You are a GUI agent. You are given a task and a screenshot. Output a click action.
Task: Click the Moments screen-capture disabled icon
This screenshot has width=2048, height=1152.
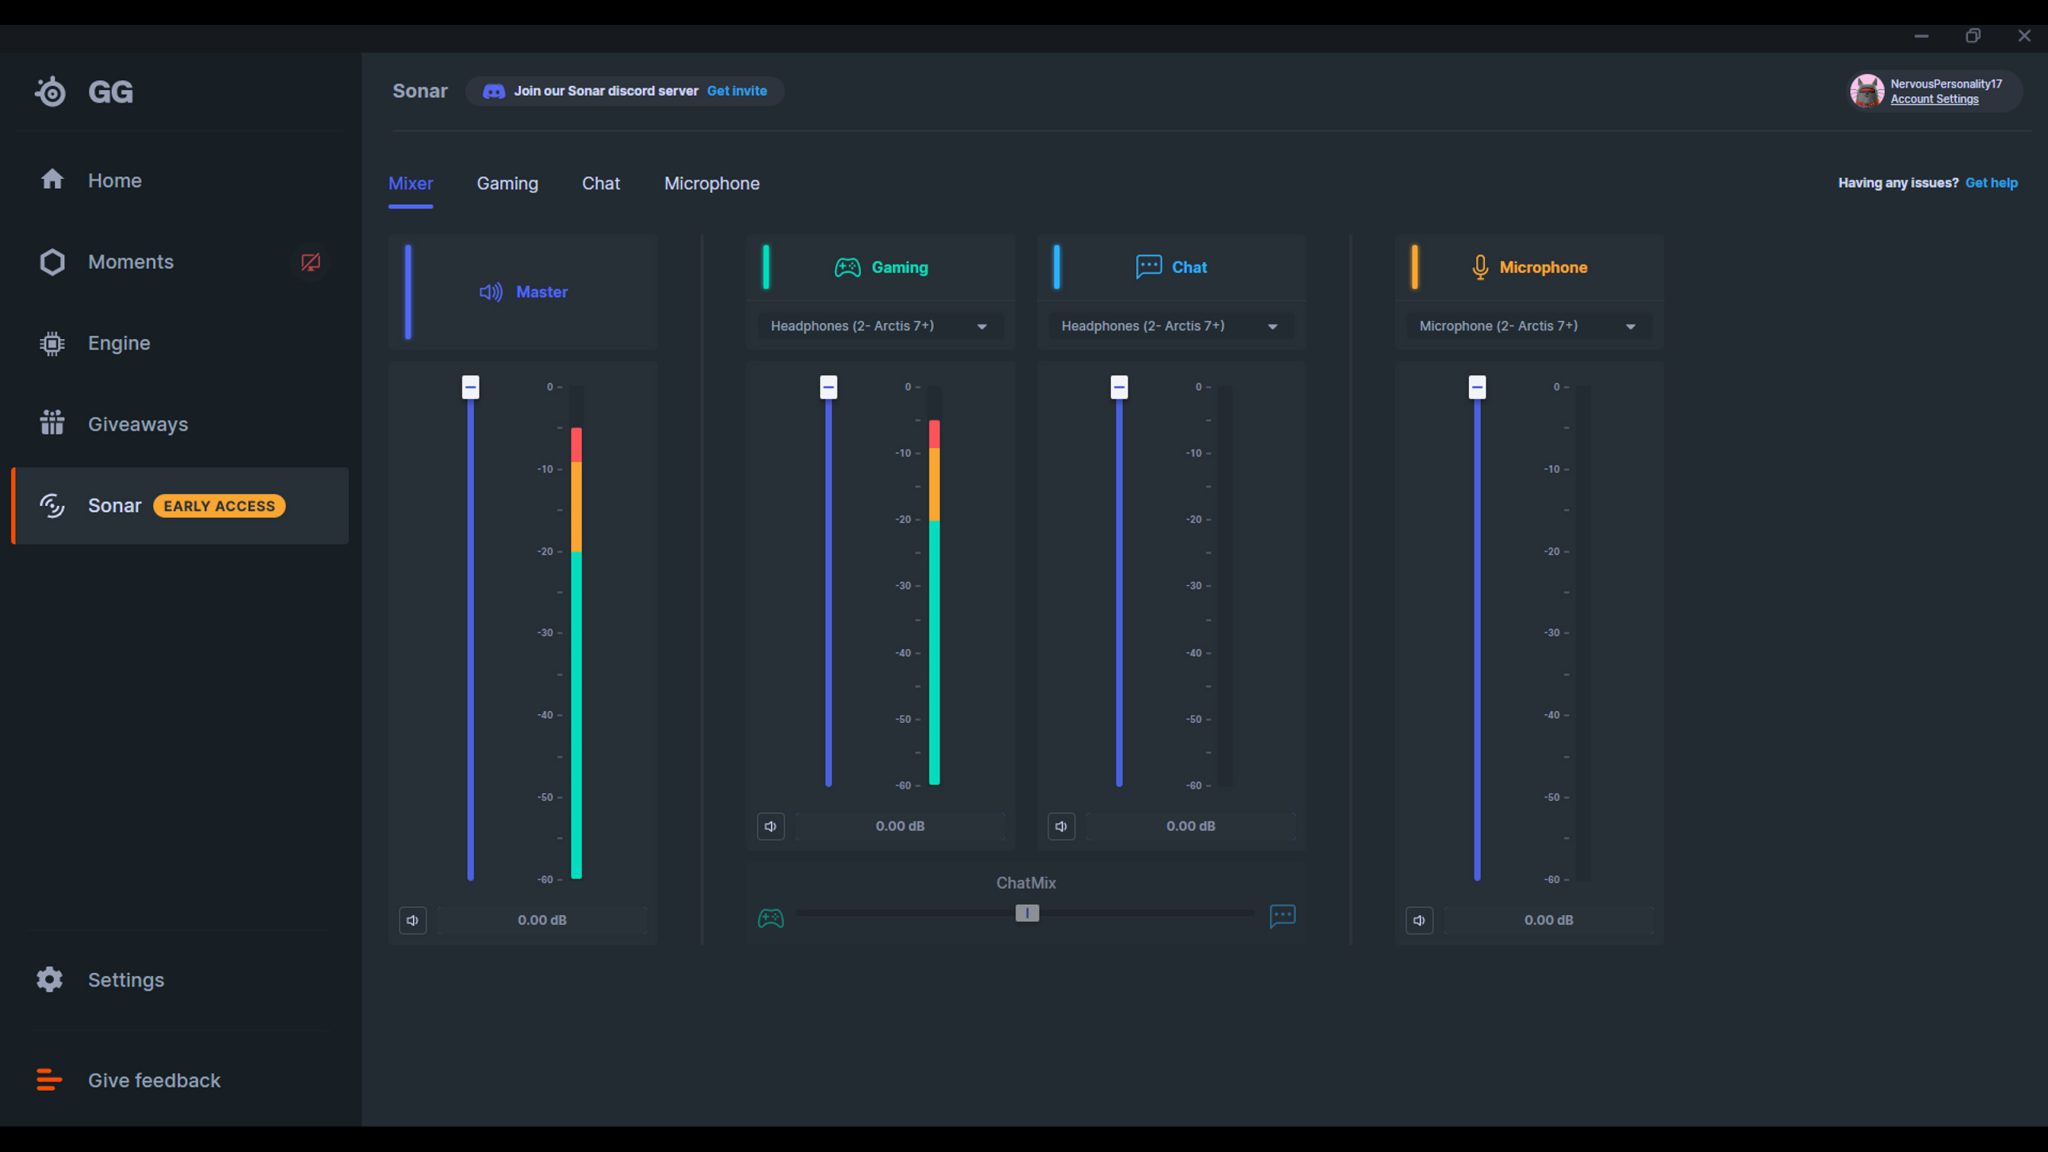click(x=311, y=262)
